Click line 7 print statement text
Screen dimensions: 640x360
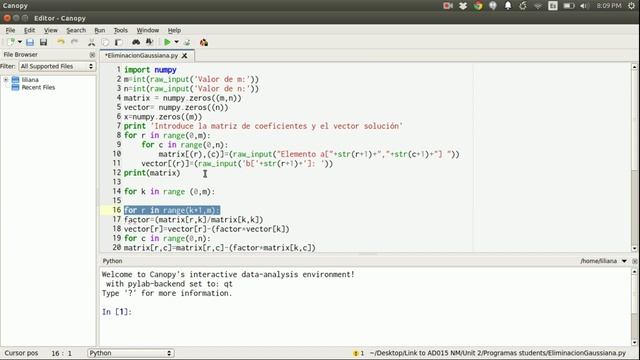coord(263,126)
